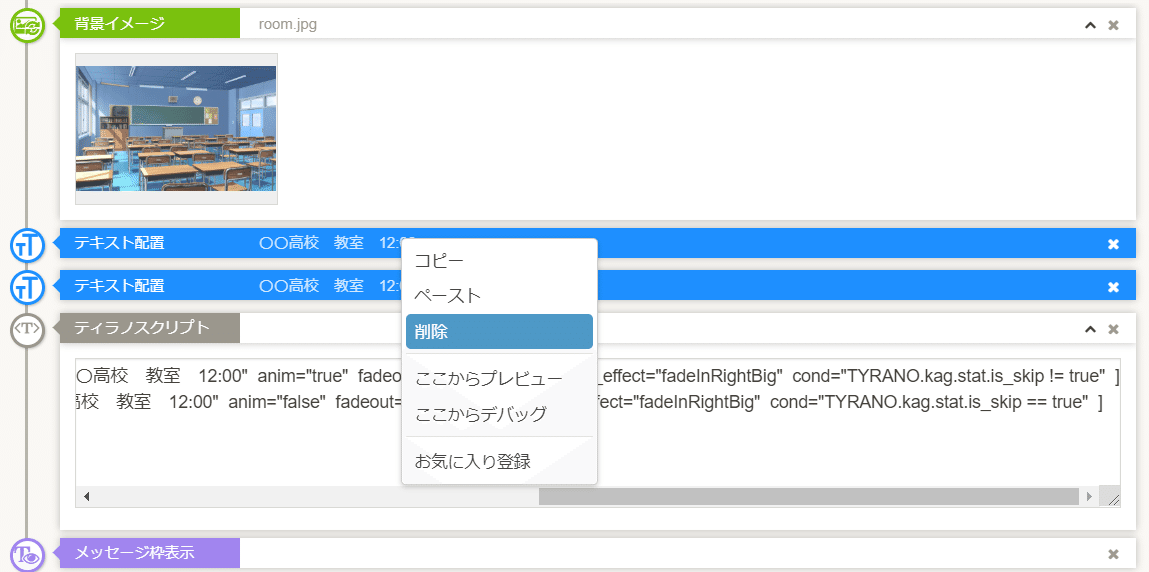Remove the first テキスト配置 component

coord(1114,244)
